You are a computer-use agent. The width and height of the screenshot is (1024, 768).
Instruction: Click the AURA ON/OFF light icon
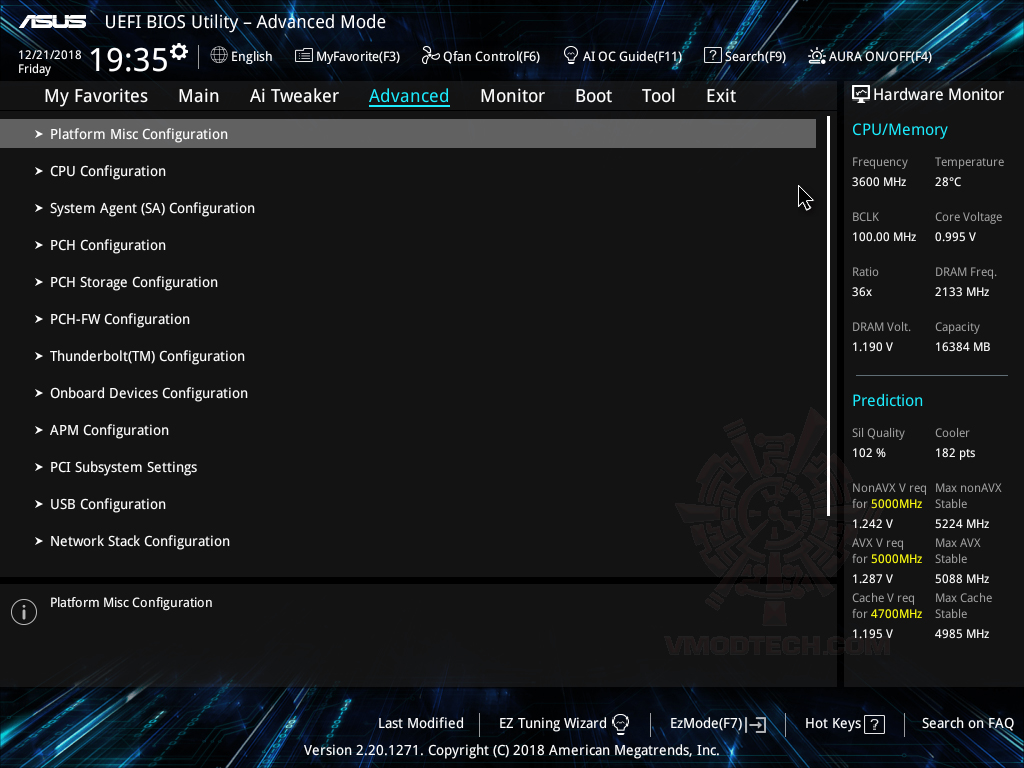coord(816,56)
